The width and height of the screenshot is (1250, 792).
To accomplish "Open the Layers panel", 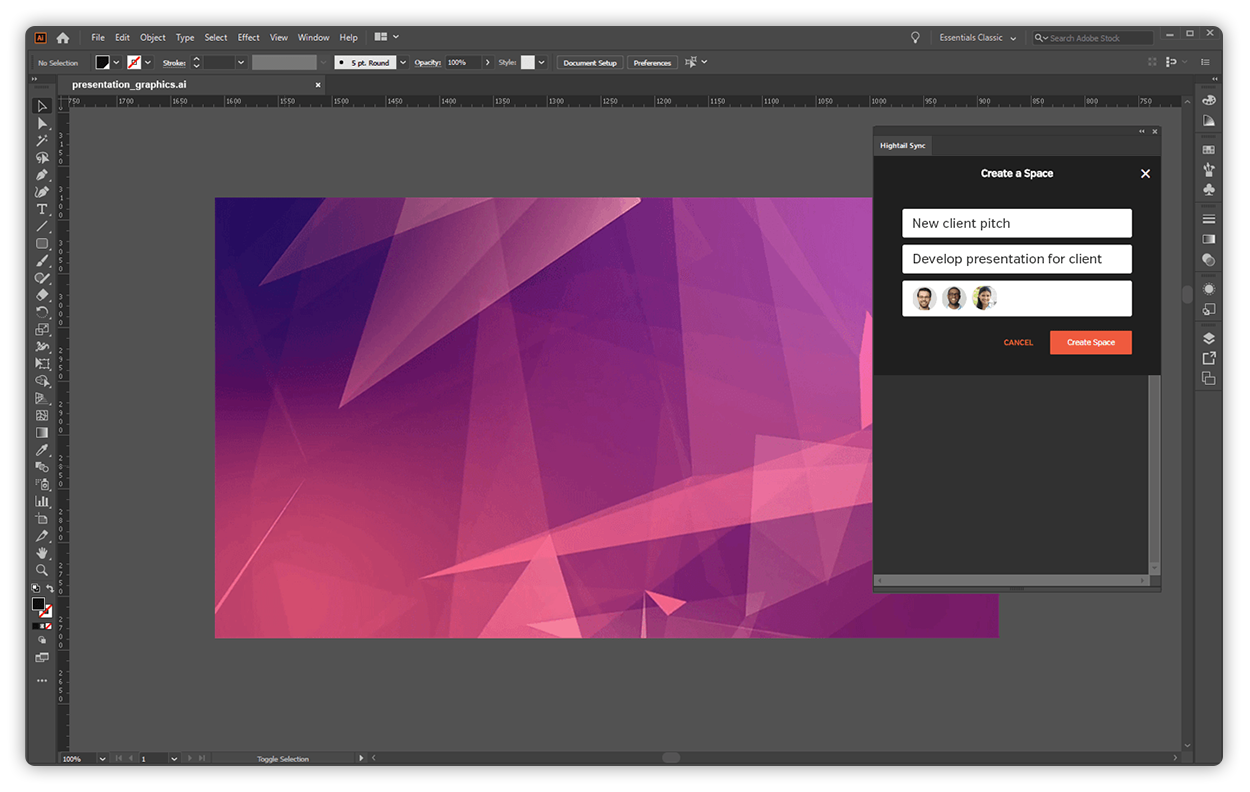I will (x=1208, y=338).
